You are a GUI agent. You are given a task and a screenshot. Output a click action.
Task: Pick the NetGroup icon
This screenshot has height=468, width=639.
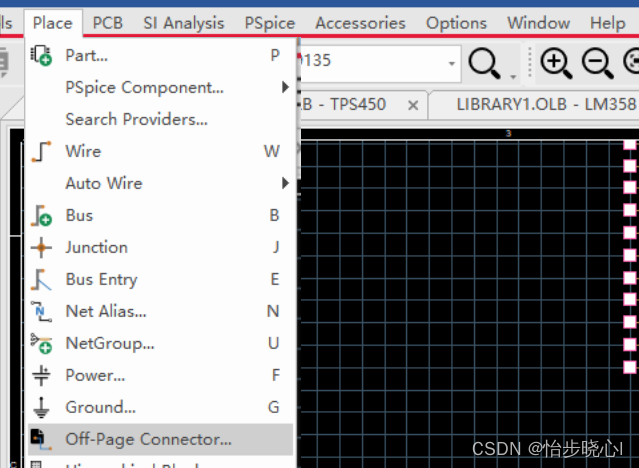click(41, 344)
